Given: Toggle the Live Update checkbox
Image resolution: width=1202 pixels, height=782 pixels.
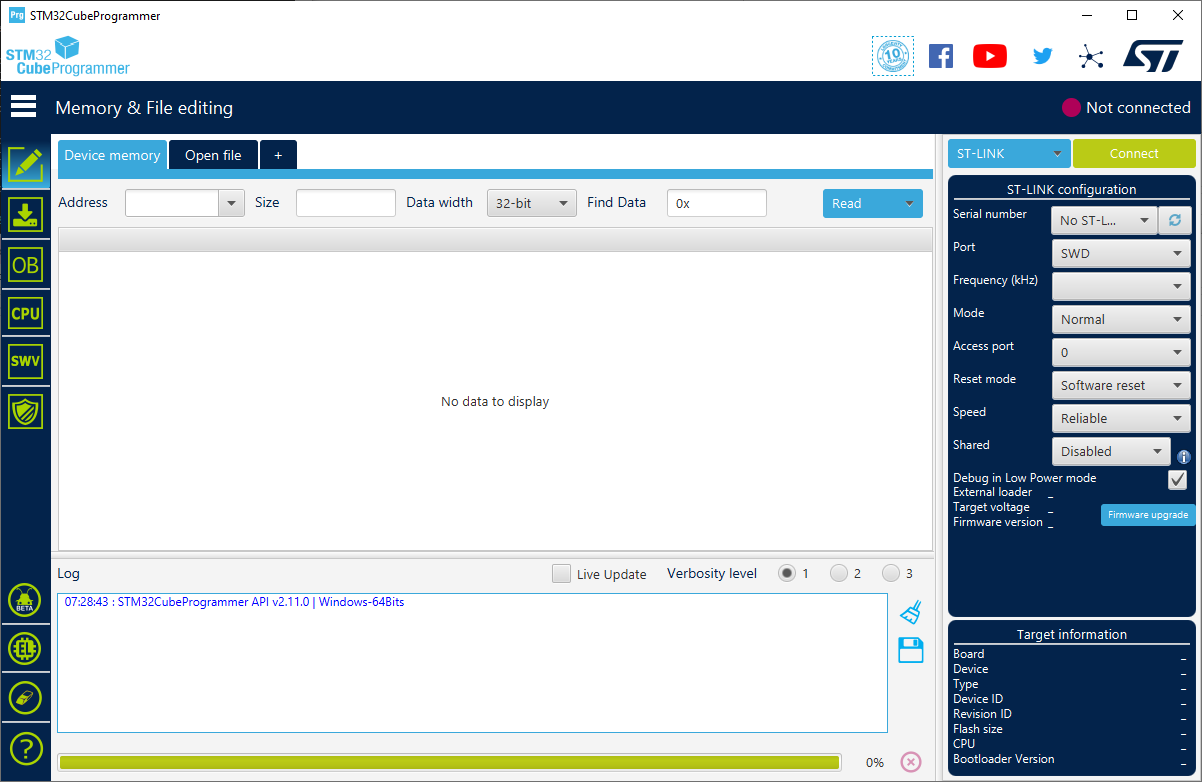Looking at the screenshot, I should tap(562, 574).
